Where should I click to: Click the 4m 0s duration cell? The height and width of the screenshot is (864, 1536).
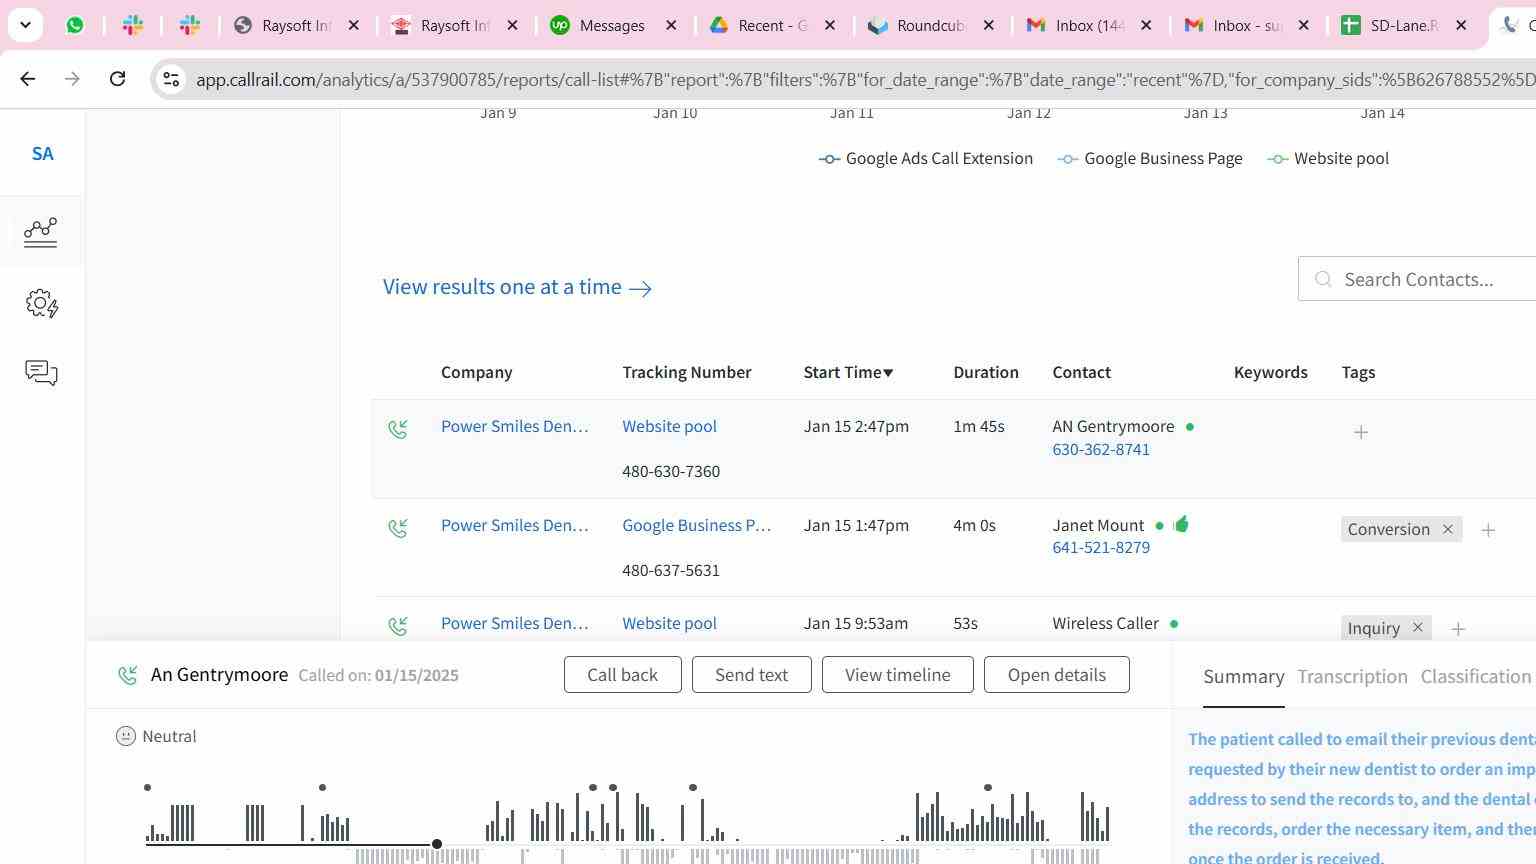(974, 525)
